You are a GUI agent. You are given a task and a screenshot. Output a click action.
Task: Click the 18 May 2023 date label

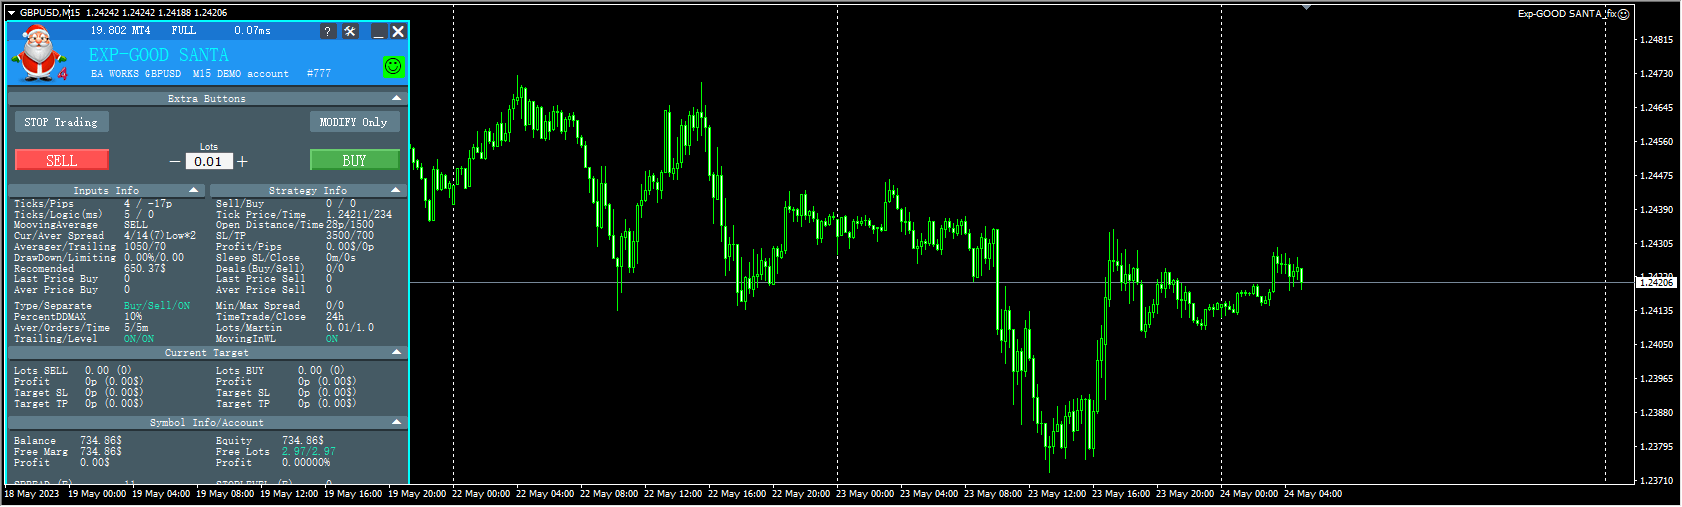coord(32,494)
